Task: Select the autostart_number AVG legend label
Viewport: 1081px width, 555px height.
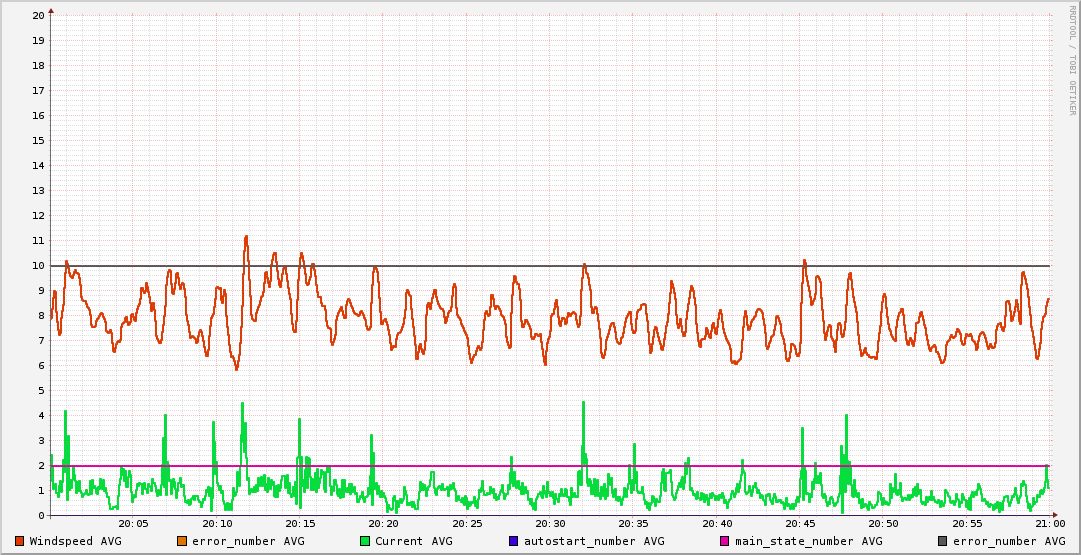Action: click(594, 541)
